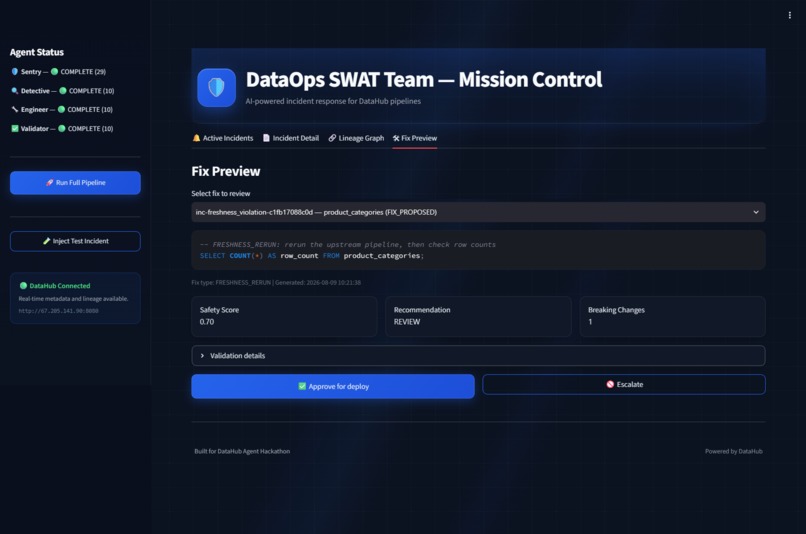Select the Fix Preview tab

coord(415,138)
